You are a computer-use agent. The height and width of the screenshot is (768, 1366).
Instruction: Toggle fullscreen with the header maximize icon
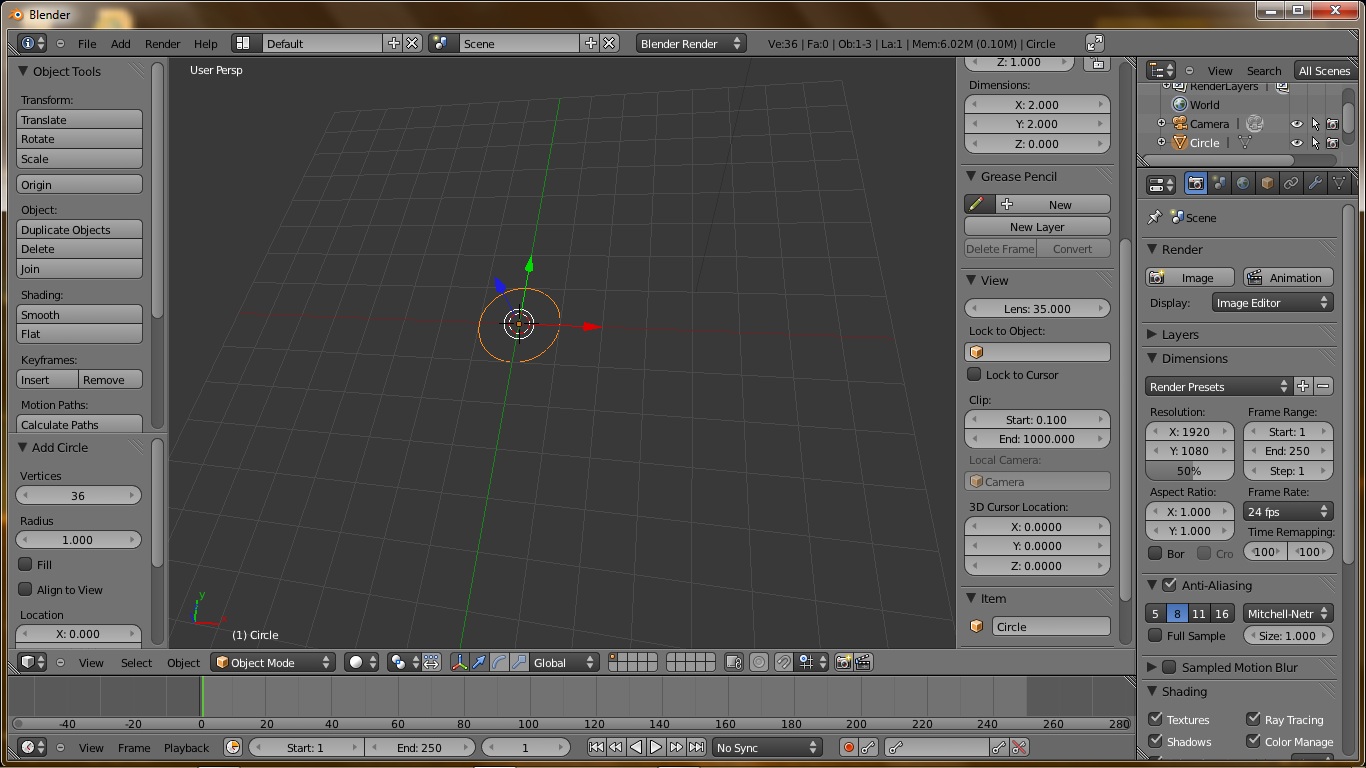click(x=1095, y=43)
